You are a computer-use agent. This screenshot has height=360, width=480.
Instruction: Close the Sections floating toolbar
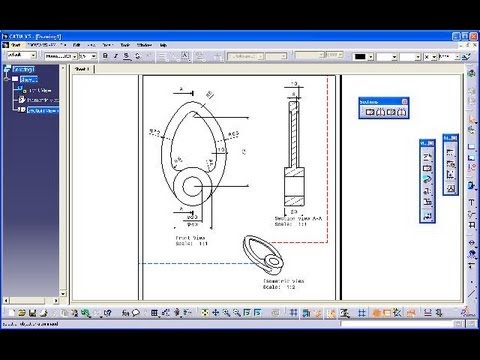click(404, 102)
